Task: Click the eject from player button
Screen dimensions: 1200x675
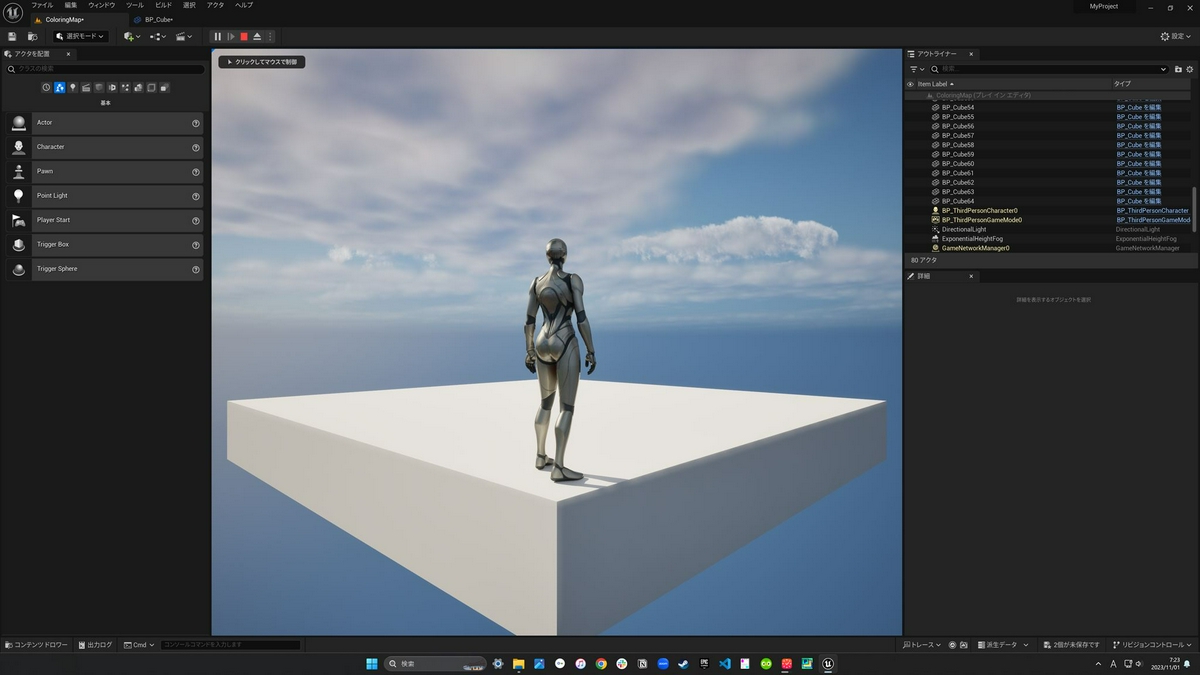Action: click(x=257, y=36)
